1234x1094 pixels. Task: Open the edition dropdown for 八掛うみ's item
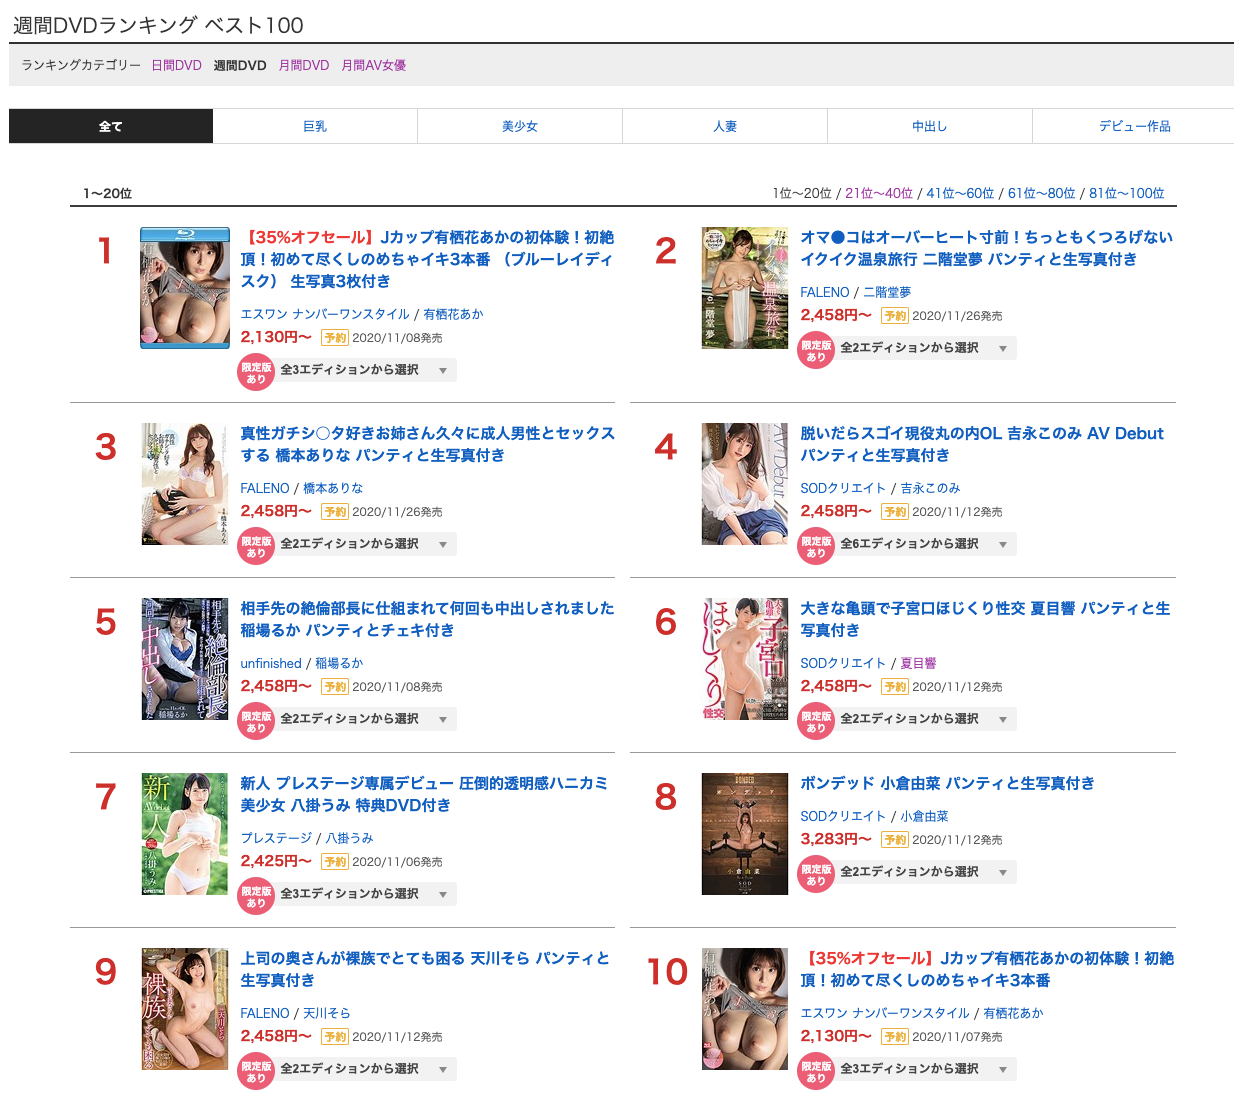[365, 894]
